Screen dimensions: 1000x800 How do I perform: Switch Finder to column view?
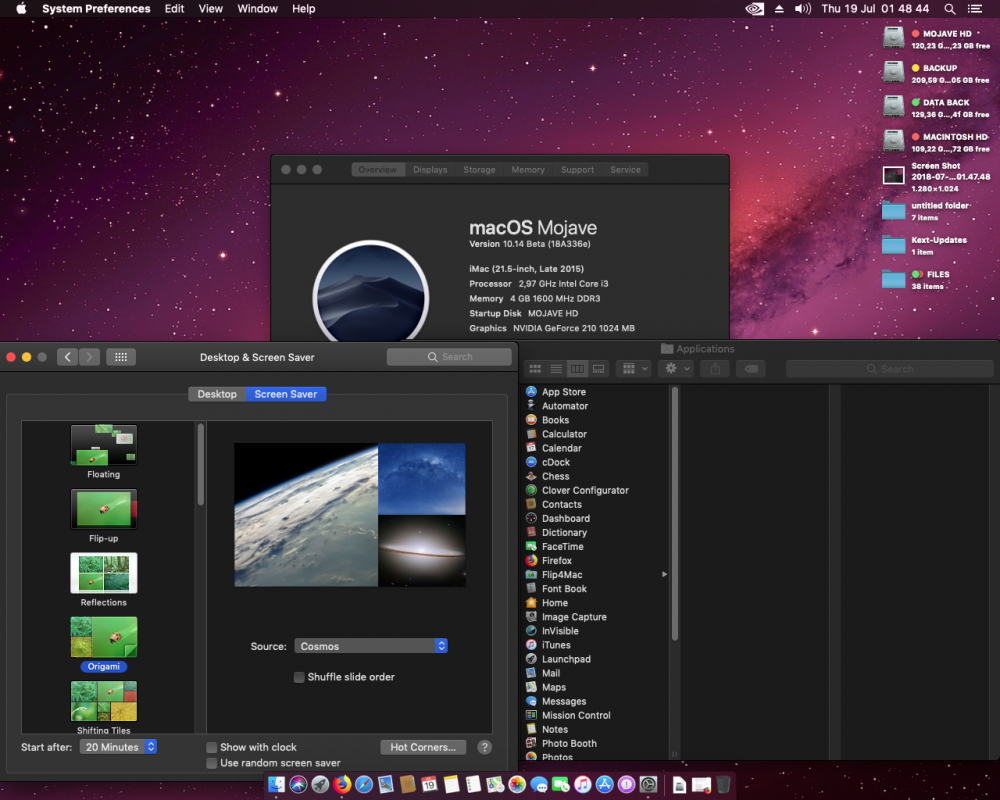pyautogui.click(x=577, y=369)
